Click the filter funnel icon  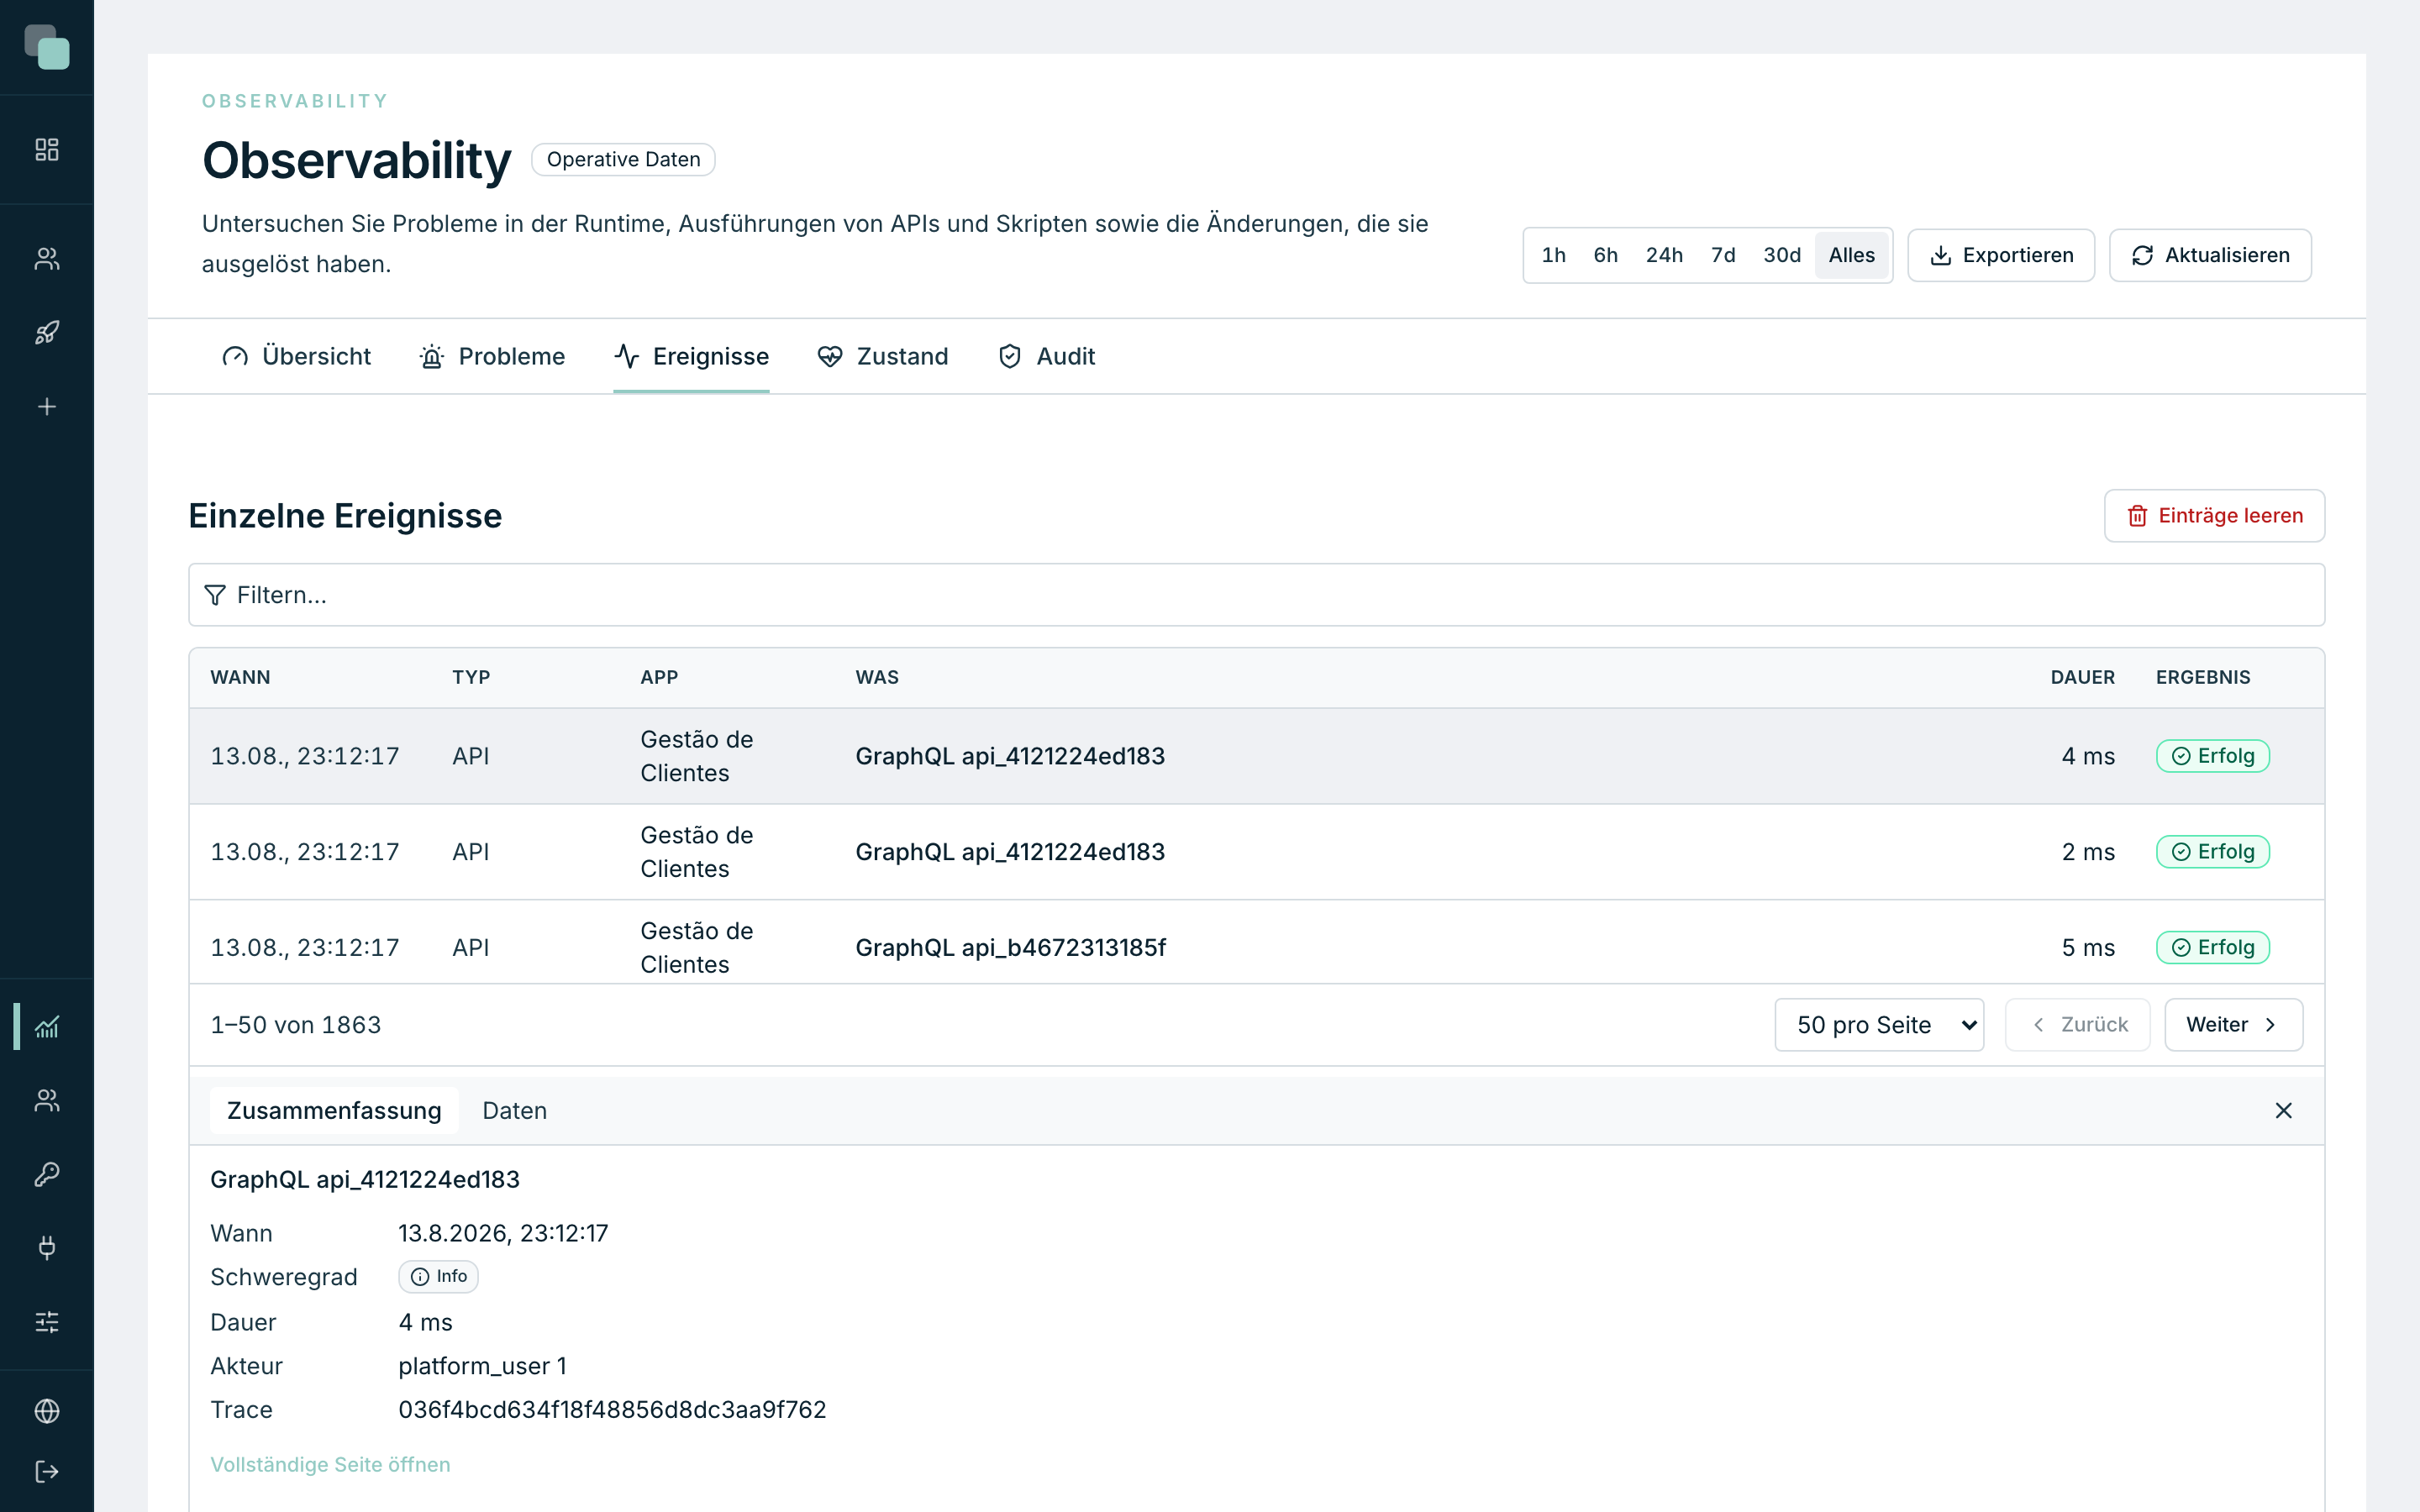click(x=215, y=595)
